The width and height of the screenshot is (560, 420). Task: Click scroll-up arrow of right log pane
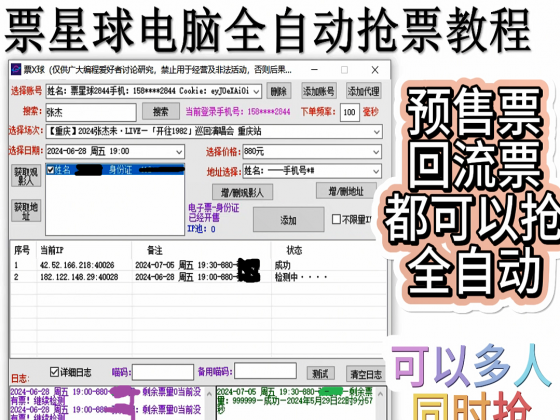click(380, 394)
